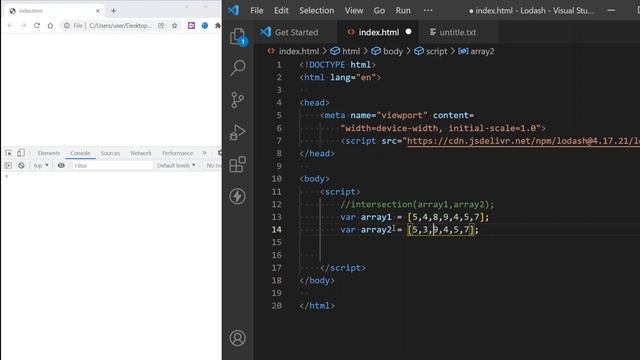Click the lightning bolt activity bar icon
This screenshot has height=360, width=640.
pos(238,196)
